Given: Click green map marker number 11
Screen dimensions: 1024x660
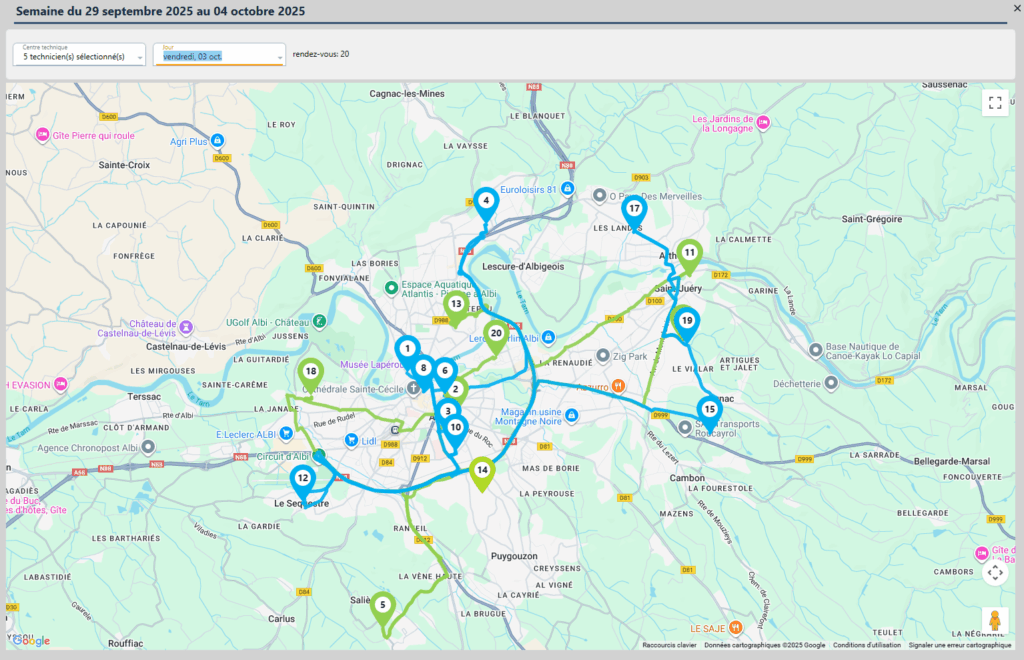Looking at the screenshot, I should point(689,254).
